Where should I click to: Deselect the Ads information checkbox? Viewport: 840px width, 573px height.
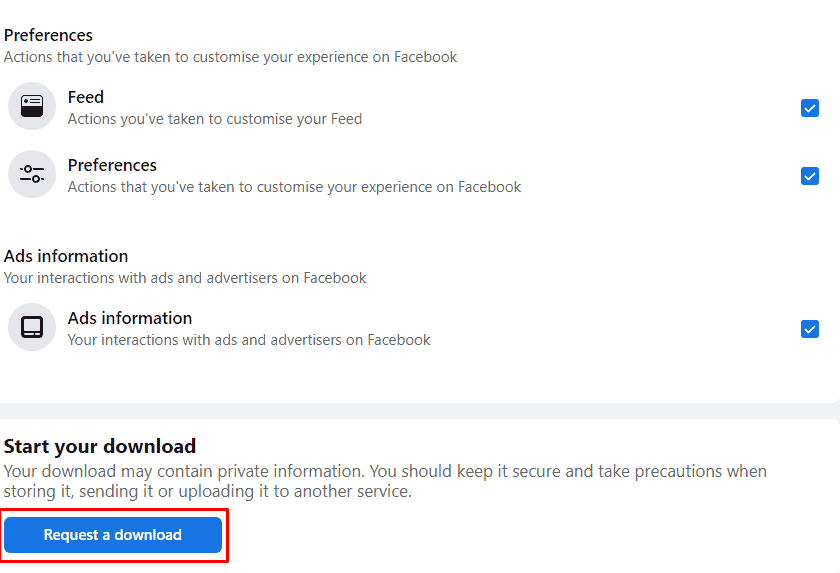pyautogui.click(x=809, y=329)
